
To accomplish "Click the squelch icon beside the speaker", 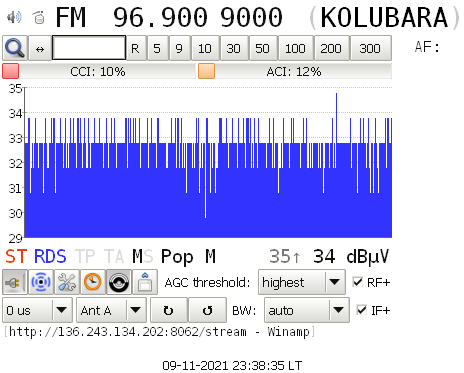I will click(39, 17).
